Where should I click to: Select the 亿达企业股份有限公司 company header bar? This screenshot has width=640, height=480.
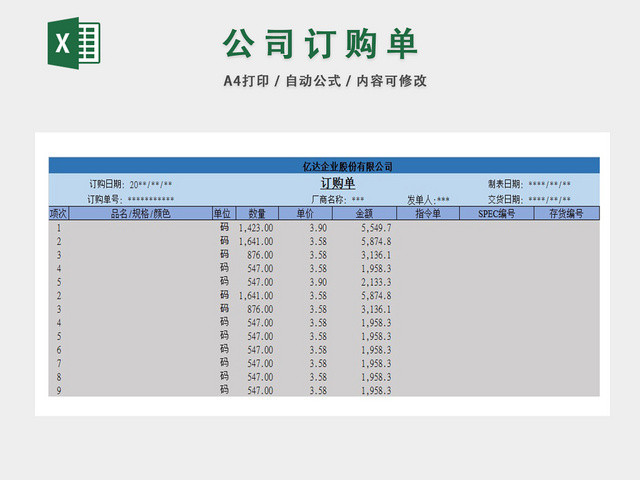pyautogui.click(x=324, y=166)
